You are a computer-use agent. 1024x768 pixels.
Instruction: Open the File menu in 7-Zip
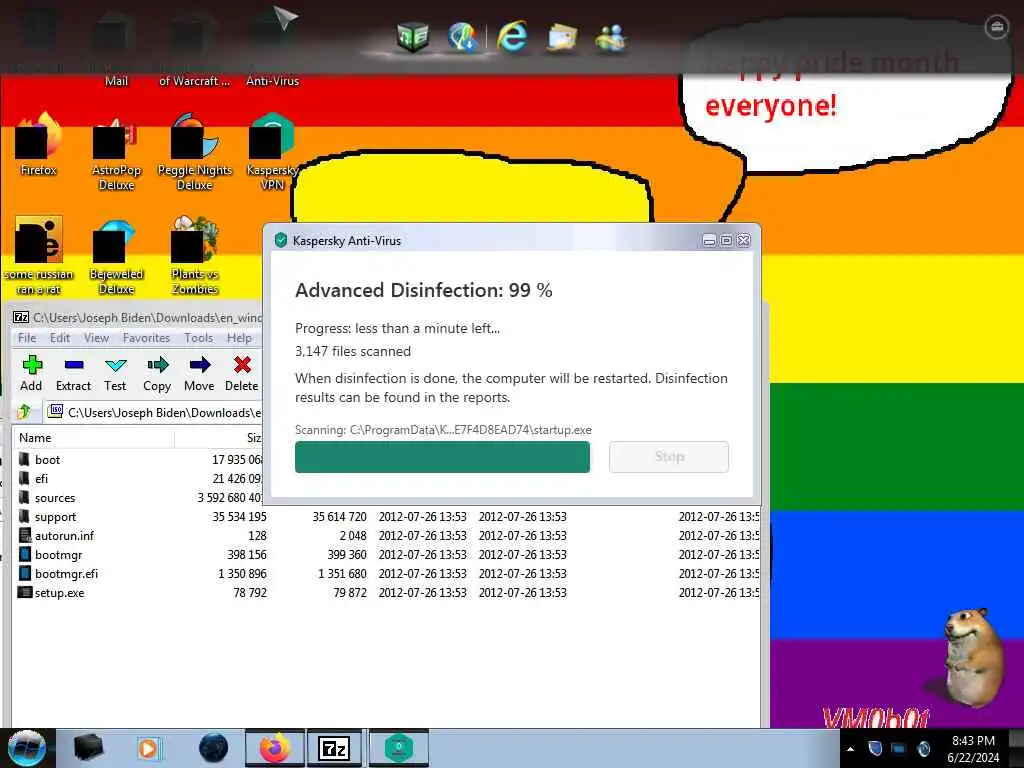click(27, 338)
